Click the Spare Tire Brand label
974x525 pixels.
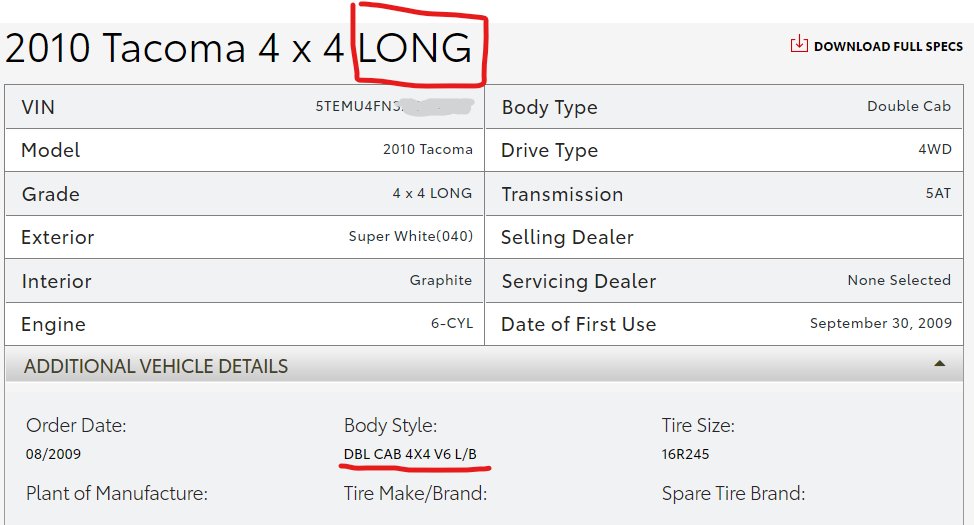tap(734, 493)
